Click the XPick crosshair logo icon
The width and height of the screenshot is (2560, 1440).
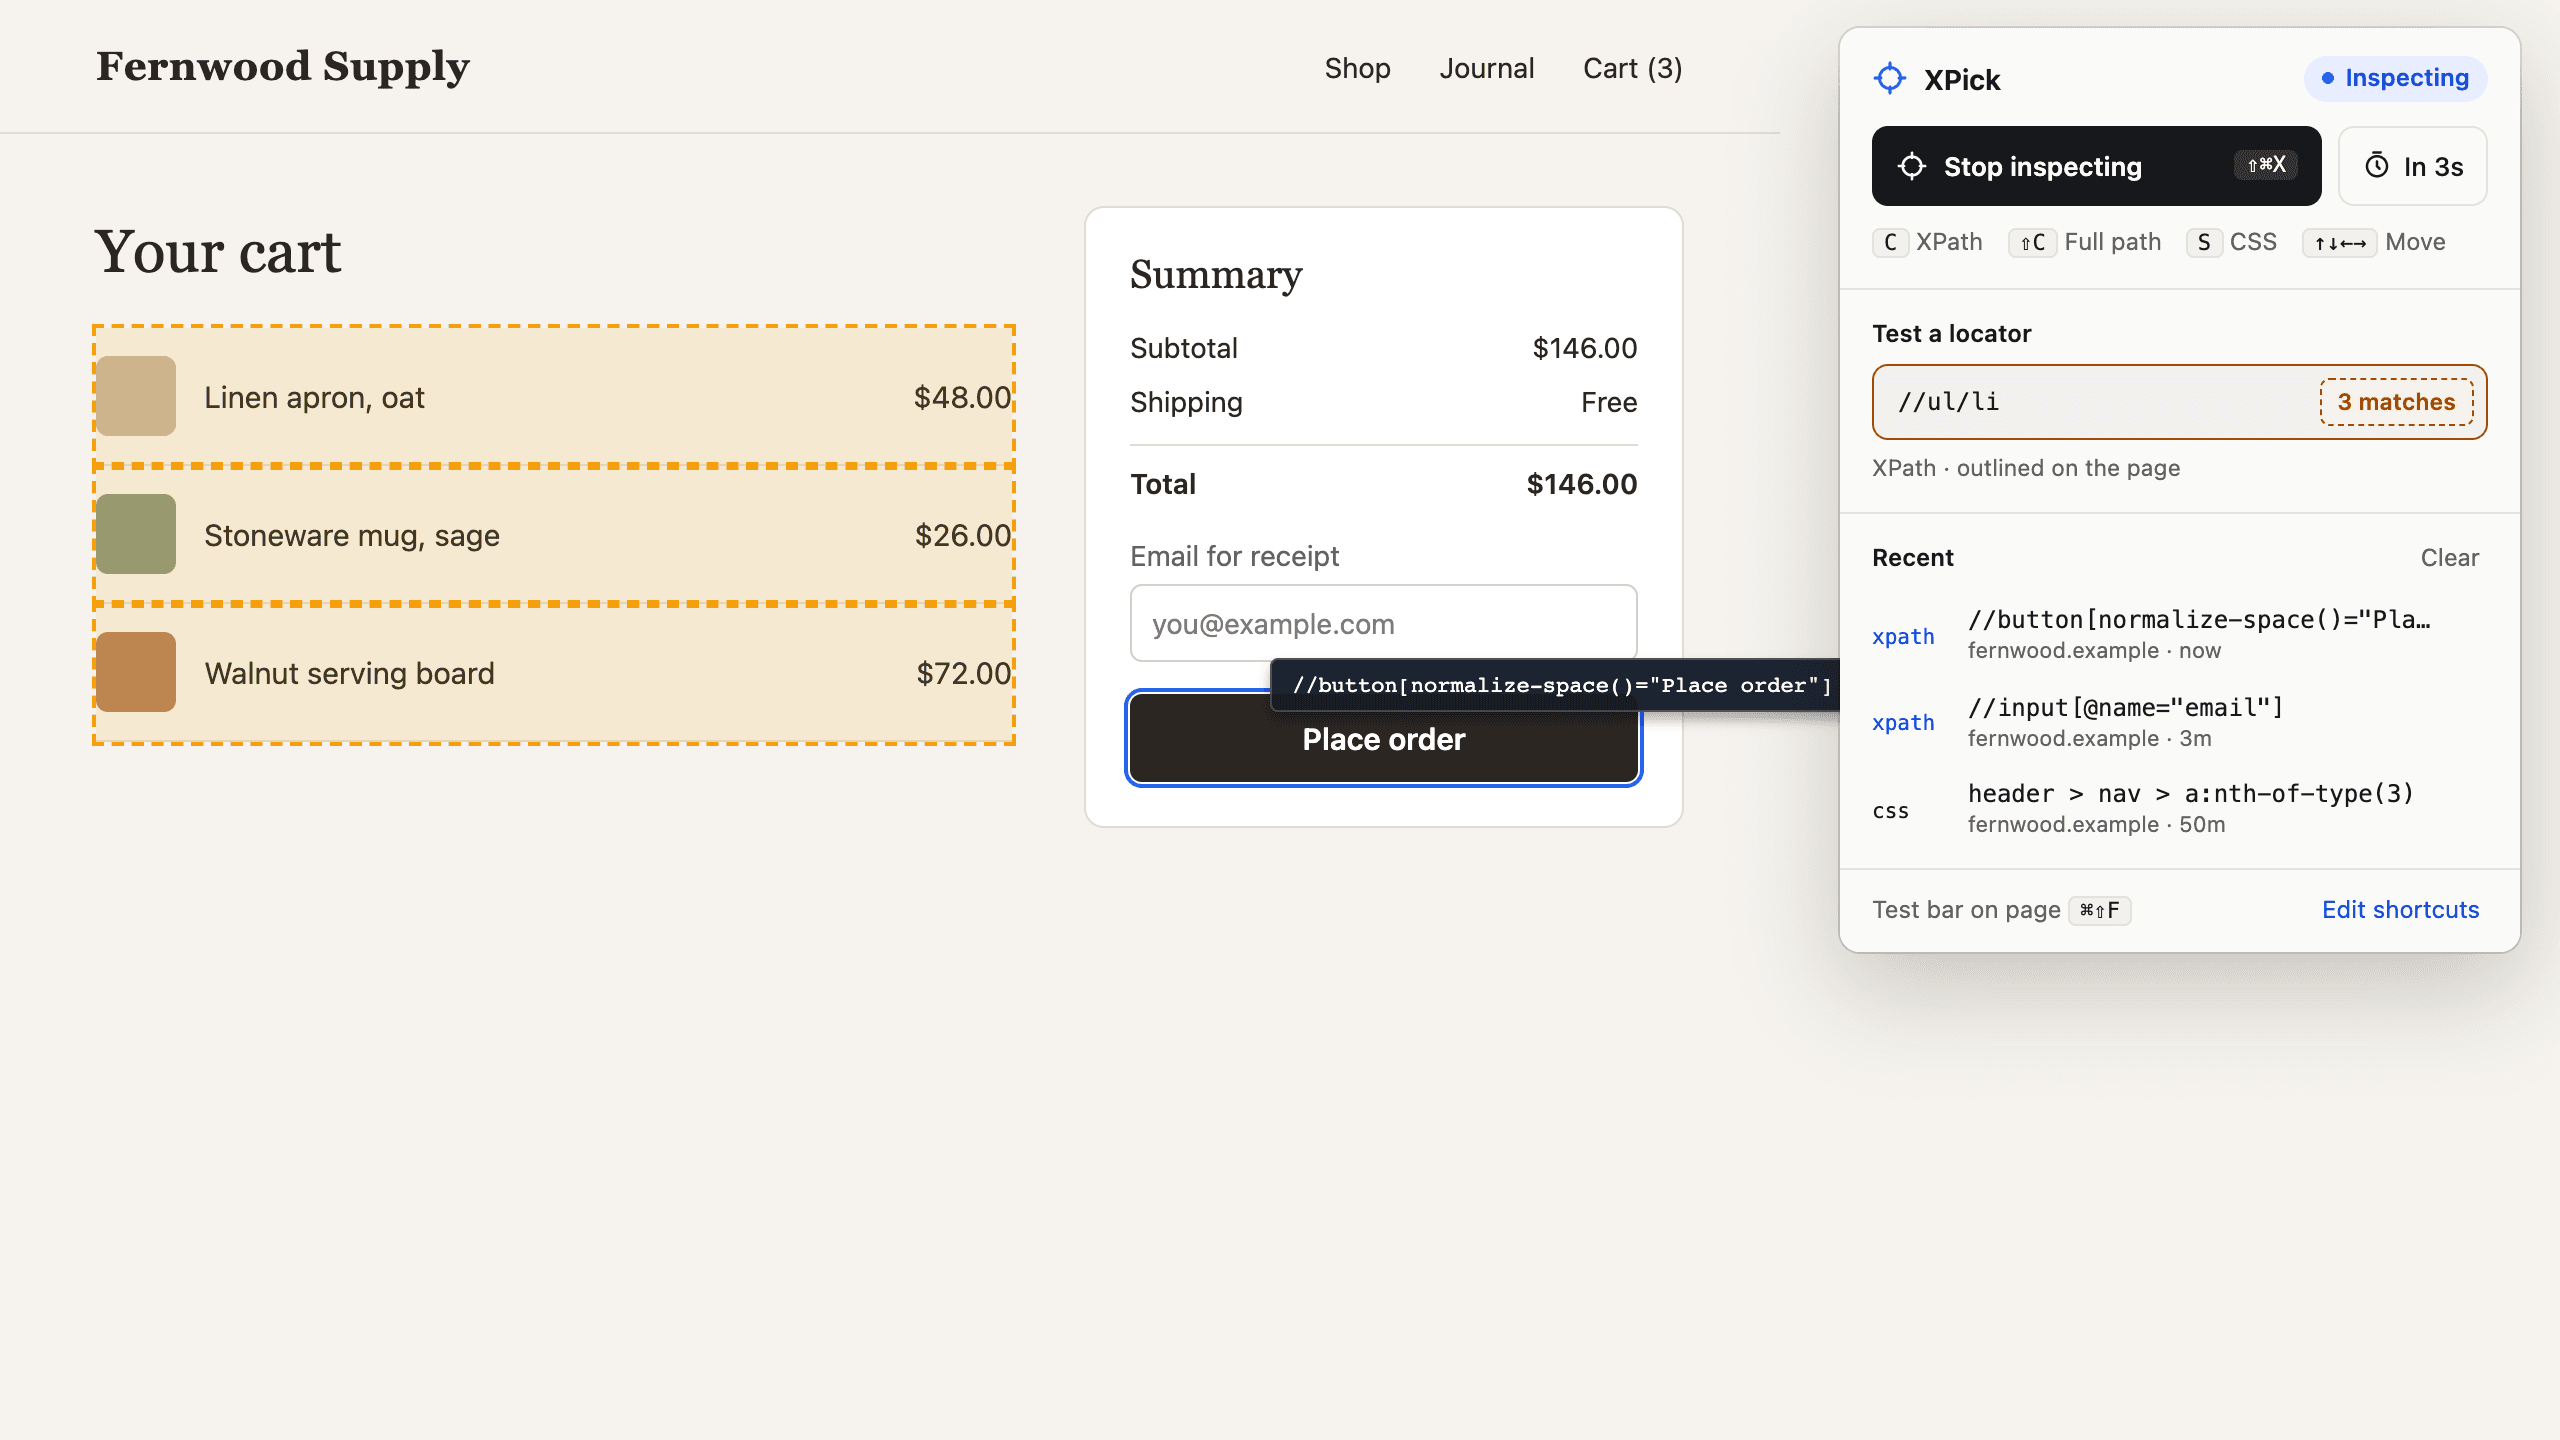point(1890,78)
